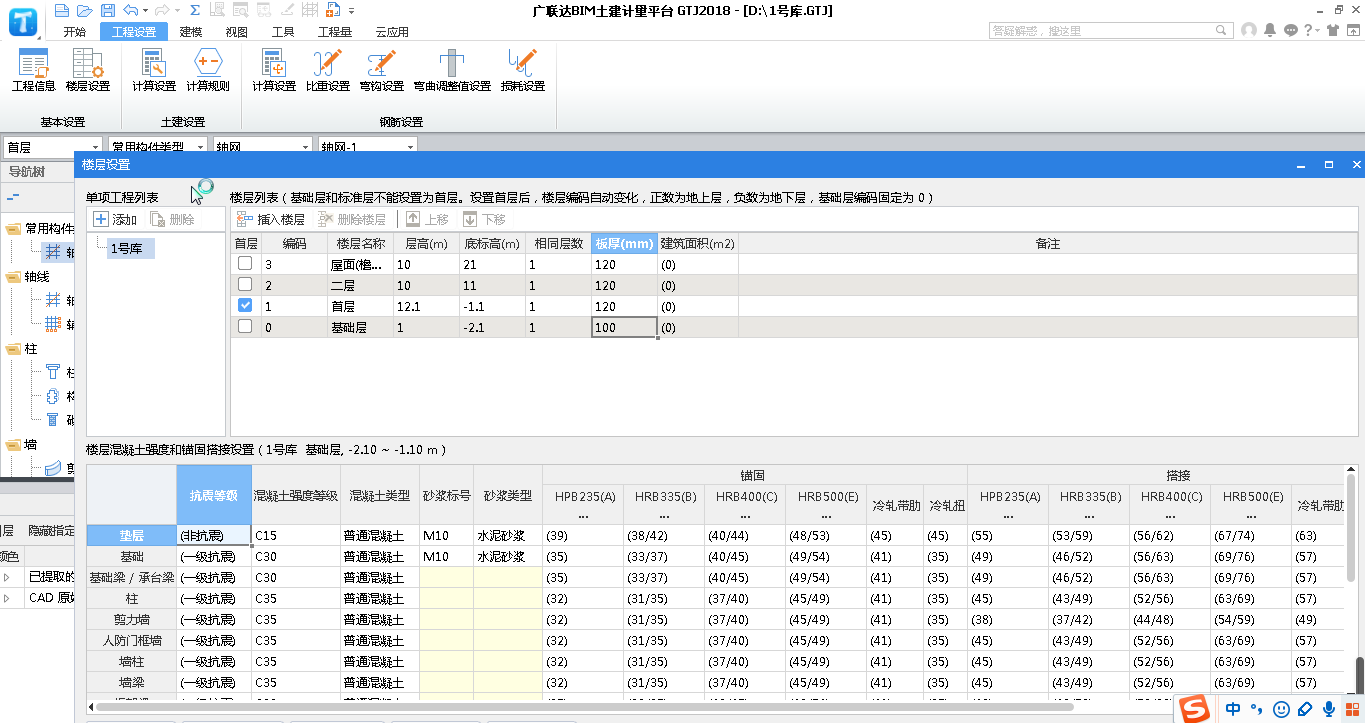Click the 砂浆类型 cell 水泥砂浆 for 基础
Image resolution: width=1365 pixels, height=723 pixels.
(x=508, y=557)
